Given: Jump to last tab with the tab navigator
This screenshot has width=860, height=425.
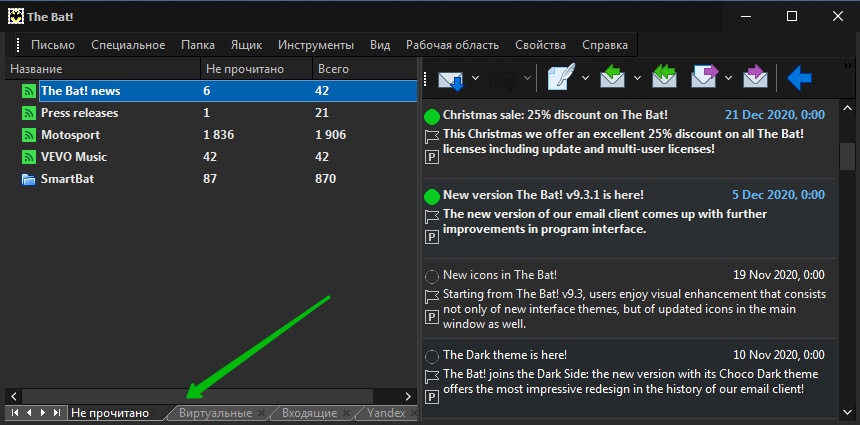Looking at the screenshot, I should 56,412.
